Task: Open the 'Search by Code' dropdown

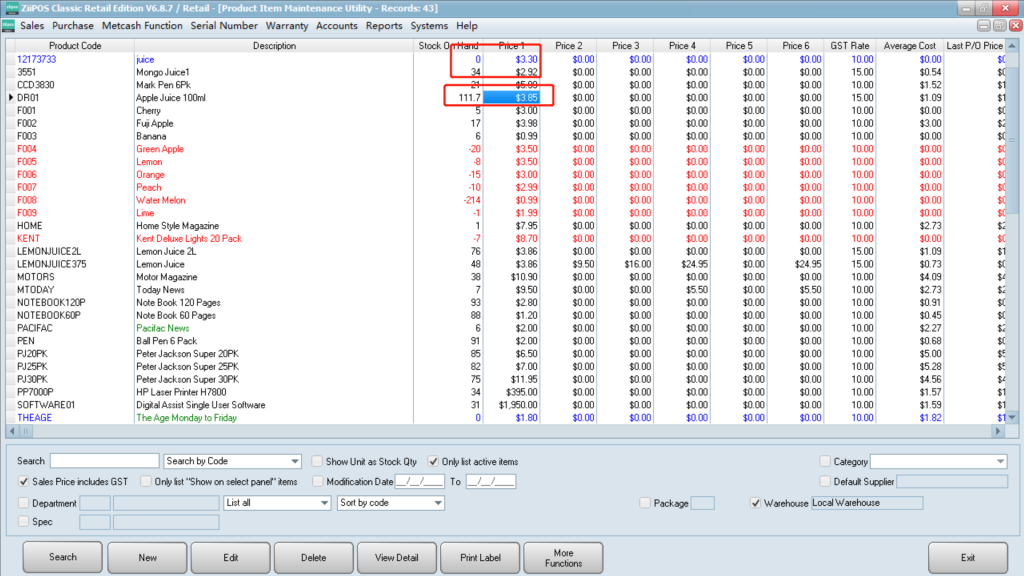Action: pyautogui.click(x=294, y=461)
